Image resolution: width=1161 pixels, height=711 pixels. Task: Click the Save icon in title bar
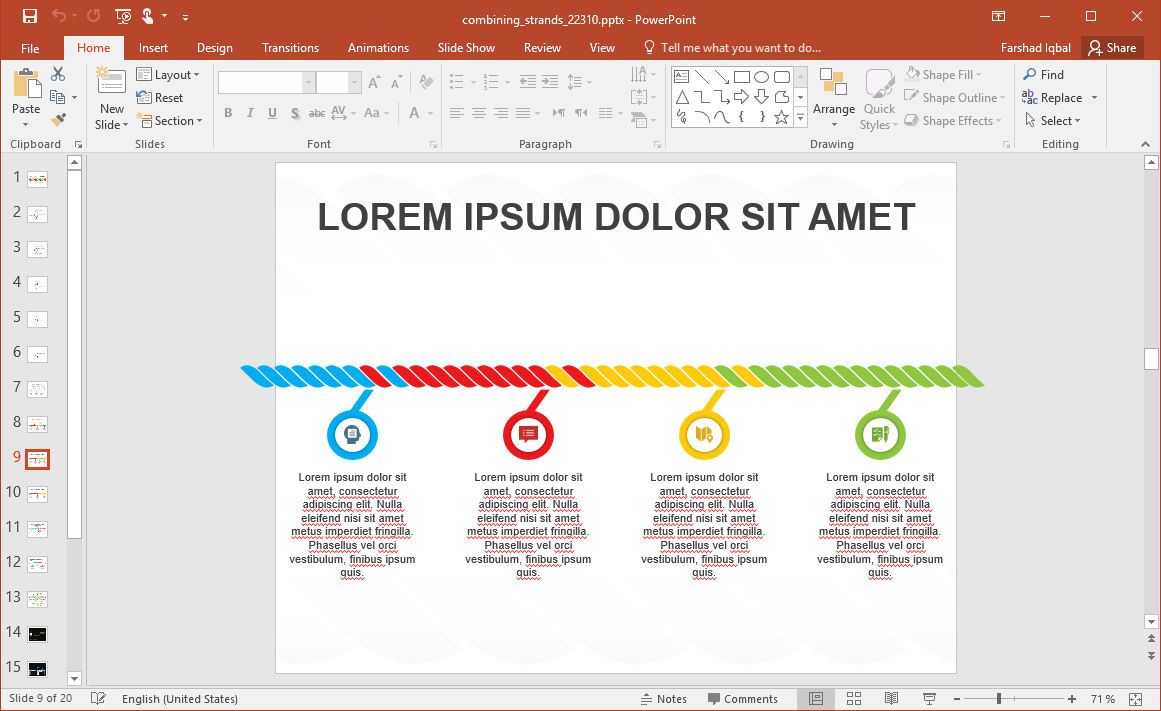29,16
